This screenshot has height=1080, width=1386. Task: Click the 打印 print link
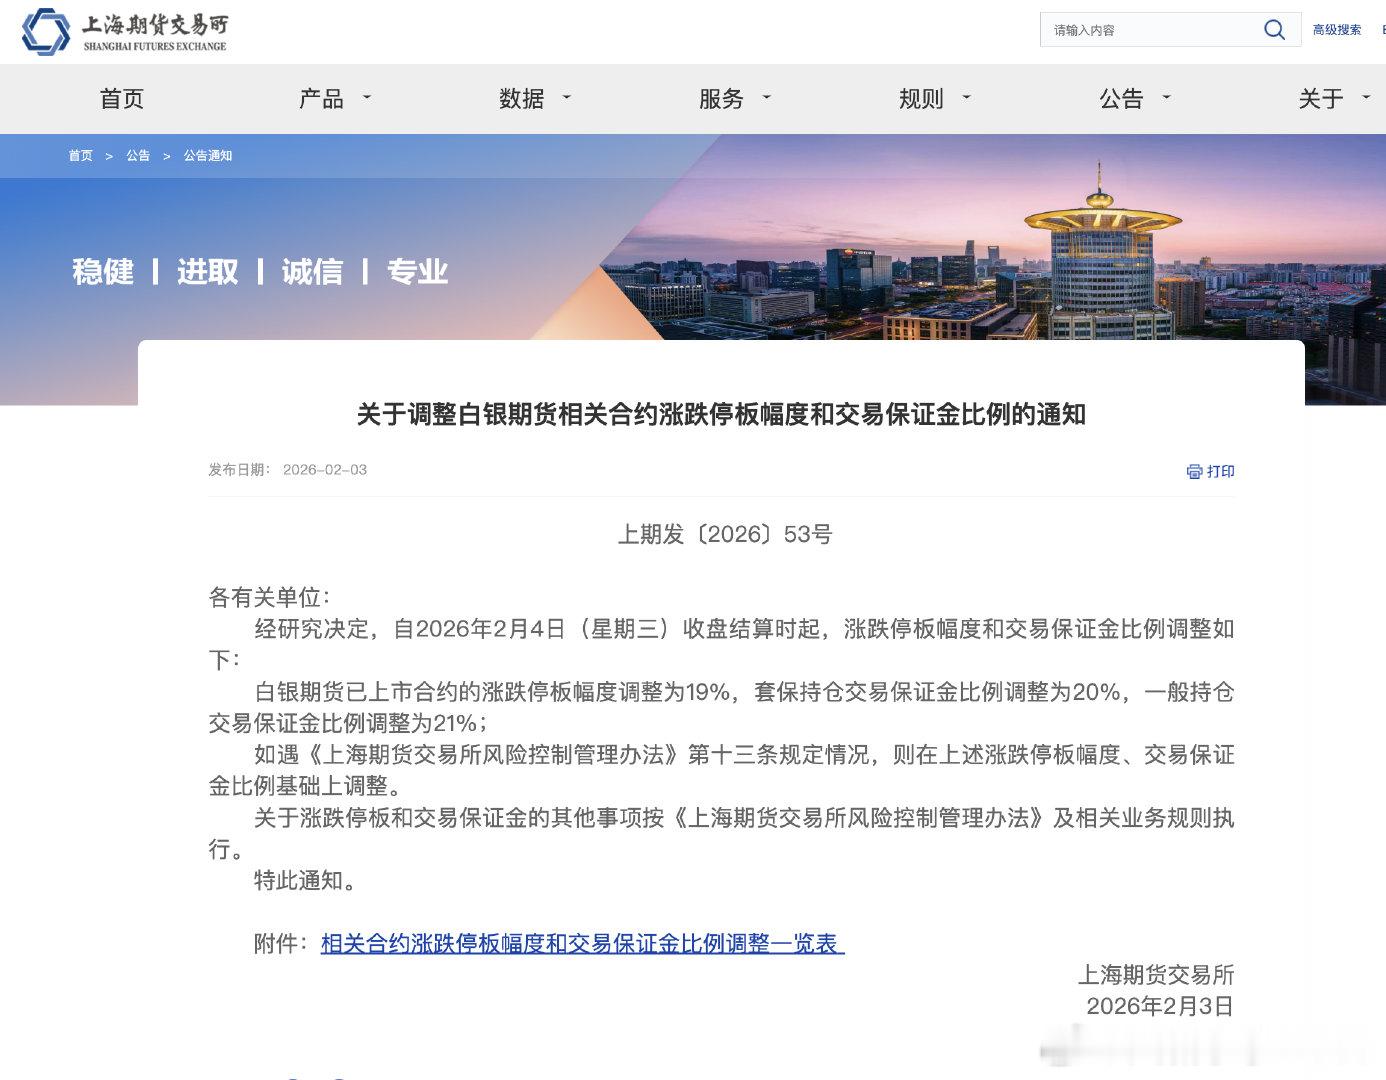pos(1218,471)
